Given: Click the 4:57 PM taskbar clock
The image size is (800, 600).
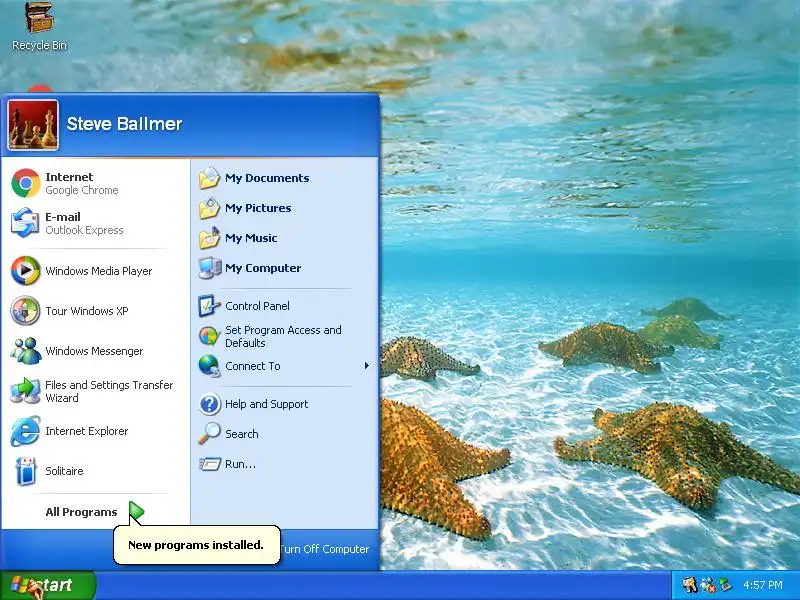Looking at the screenshot, I should [x=763, y=585].
